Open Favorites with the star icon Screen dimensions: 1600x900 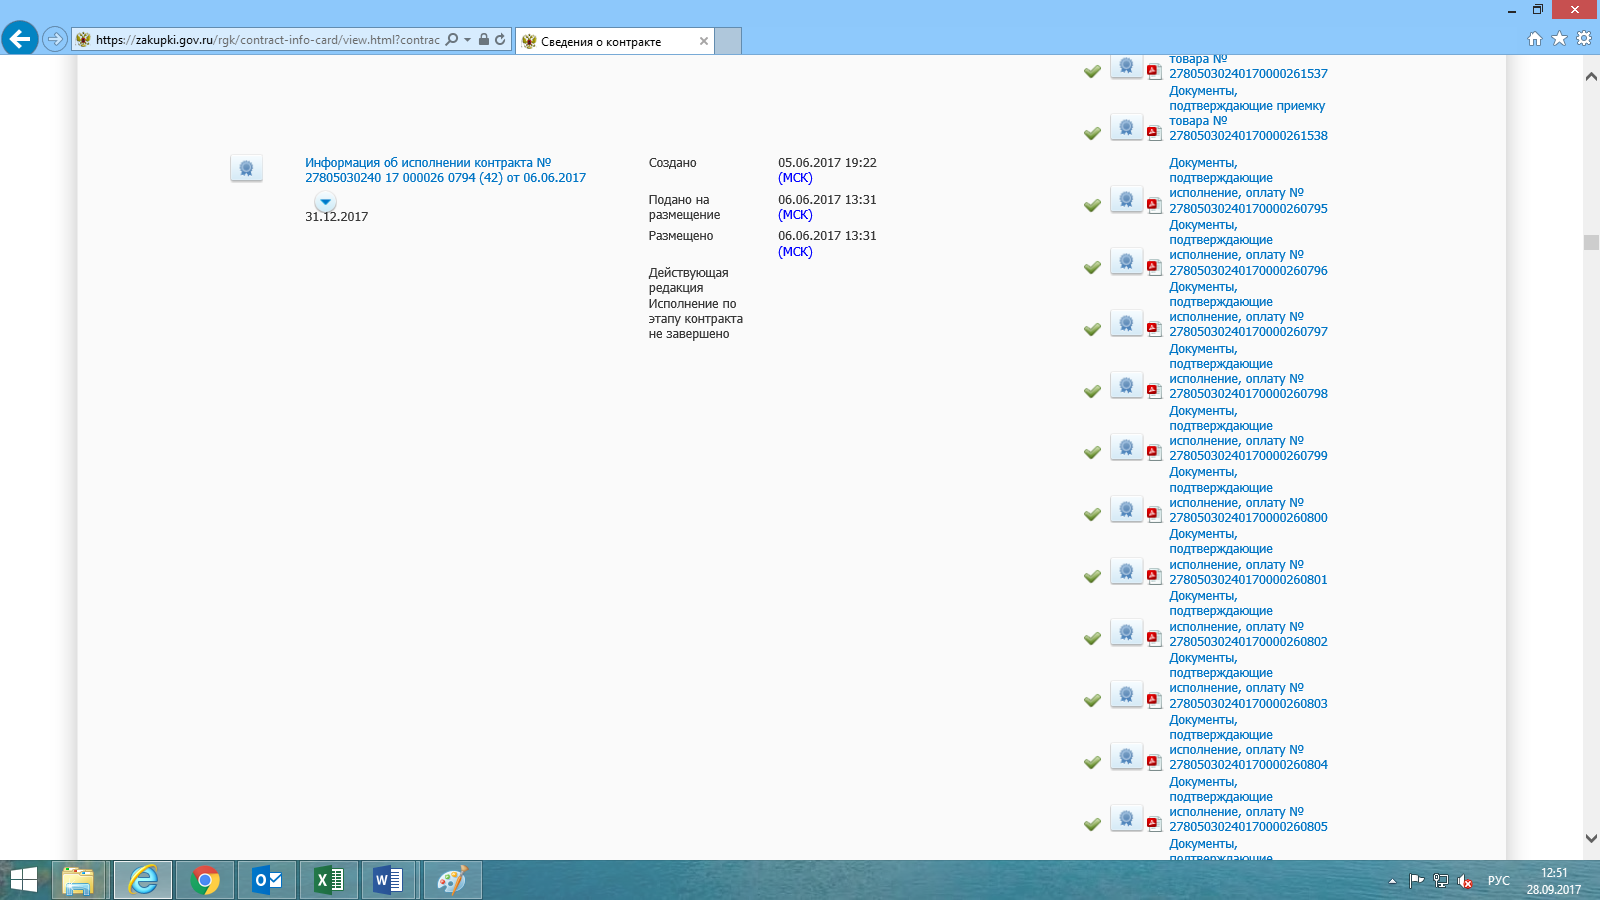click(x=1559, y=39)
